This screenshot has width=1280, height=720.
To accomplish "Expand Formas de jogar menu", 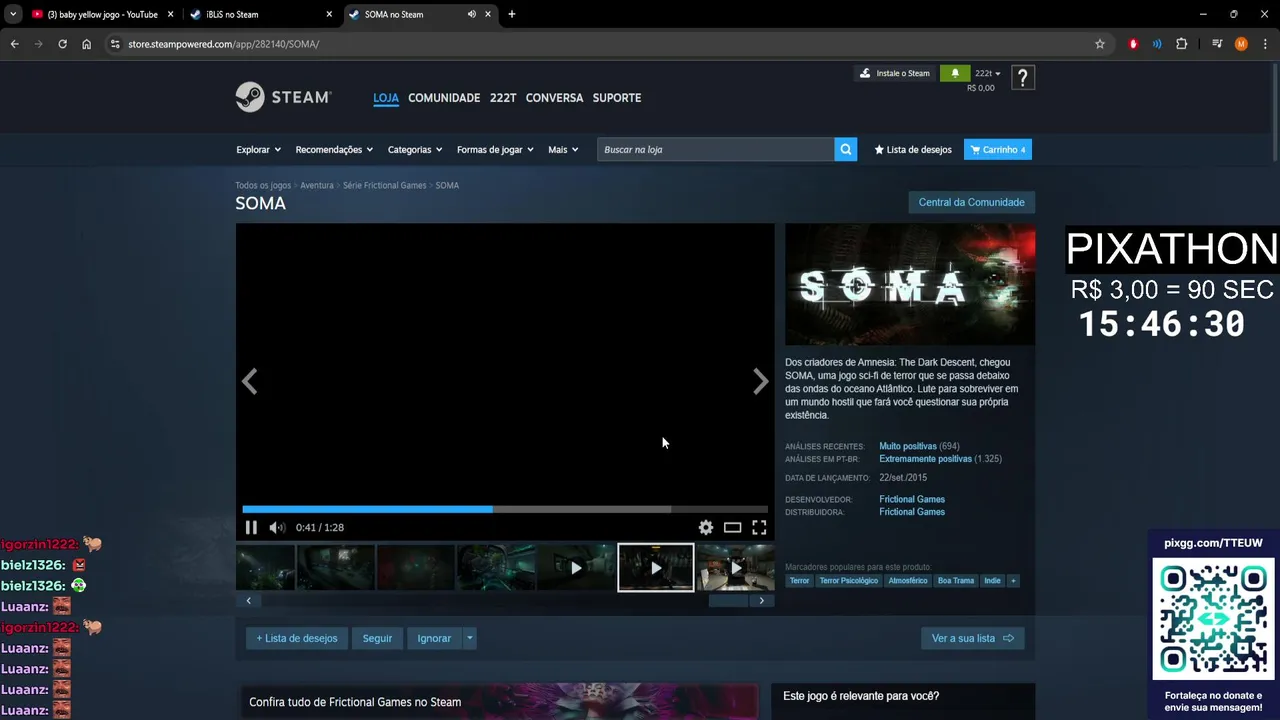I will 495,149.
